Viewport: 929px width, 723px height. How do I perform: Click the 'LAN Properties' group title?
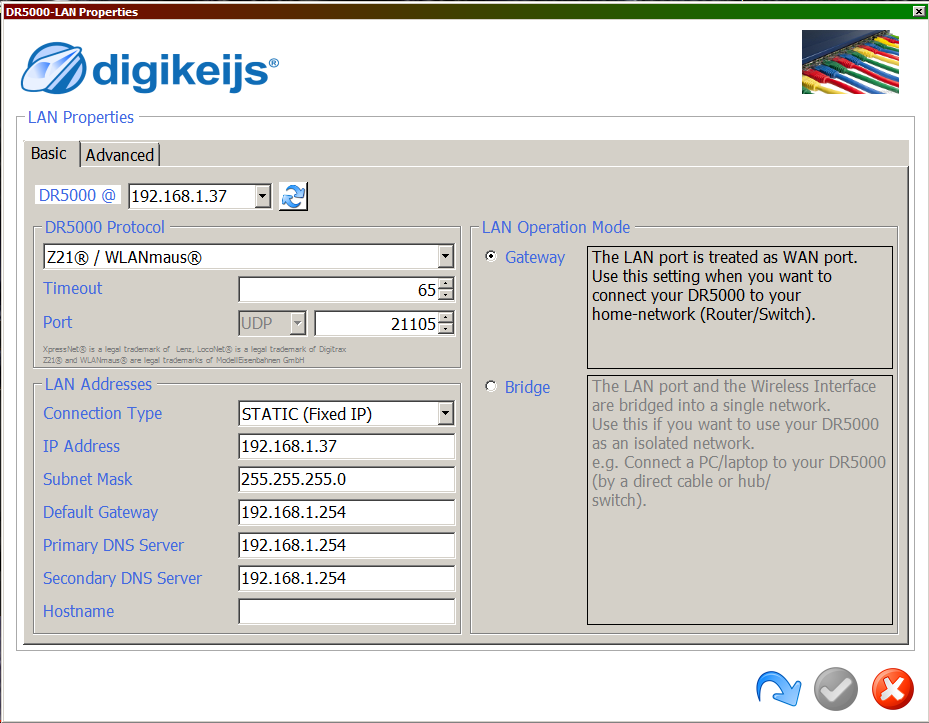tap(81, 117)
